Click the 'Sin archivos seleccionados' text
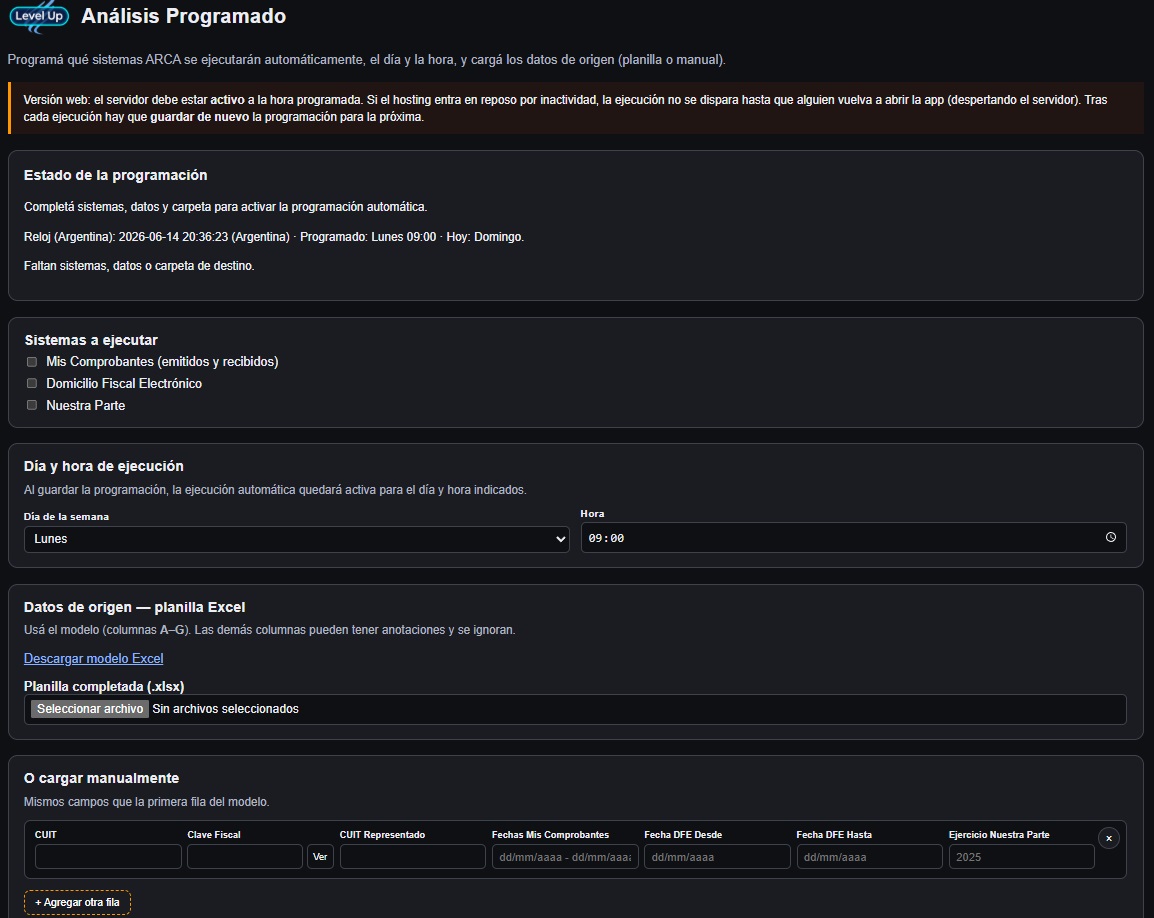This screenshot has width=1154, height=918. pos(225,709)
